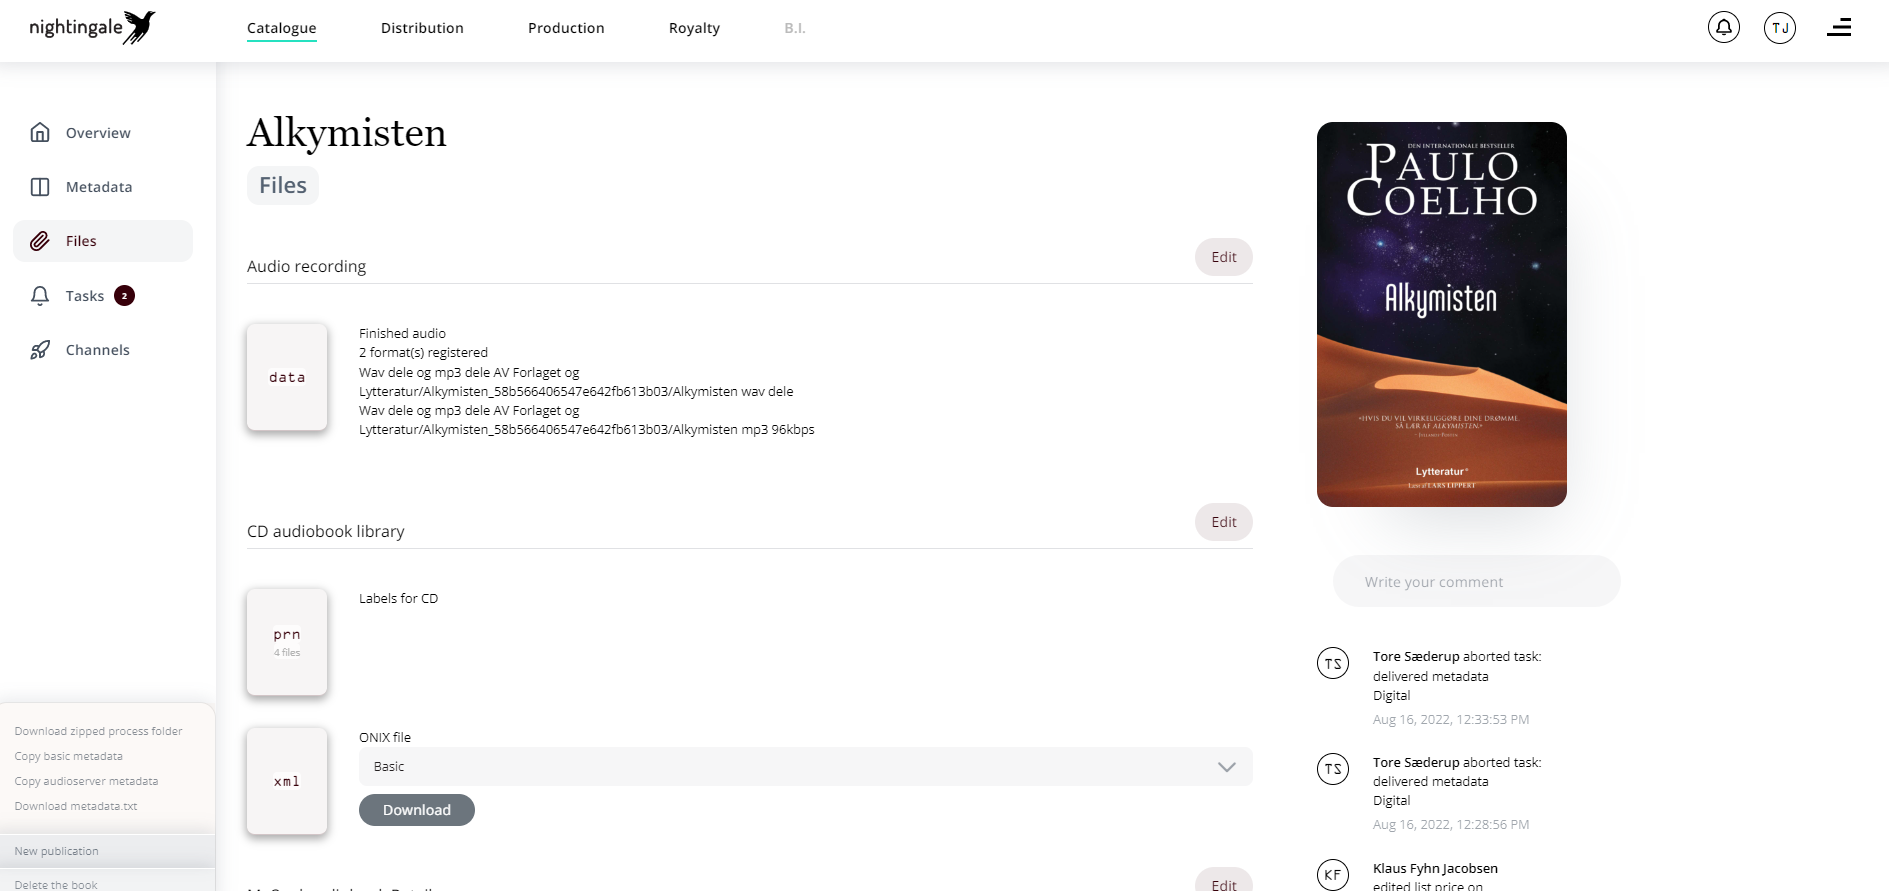Image resolution: width=1889 pixels, height=891 pixels.
Task: Open the data file tile for Finished audio
Action: [x=287, y=377]
